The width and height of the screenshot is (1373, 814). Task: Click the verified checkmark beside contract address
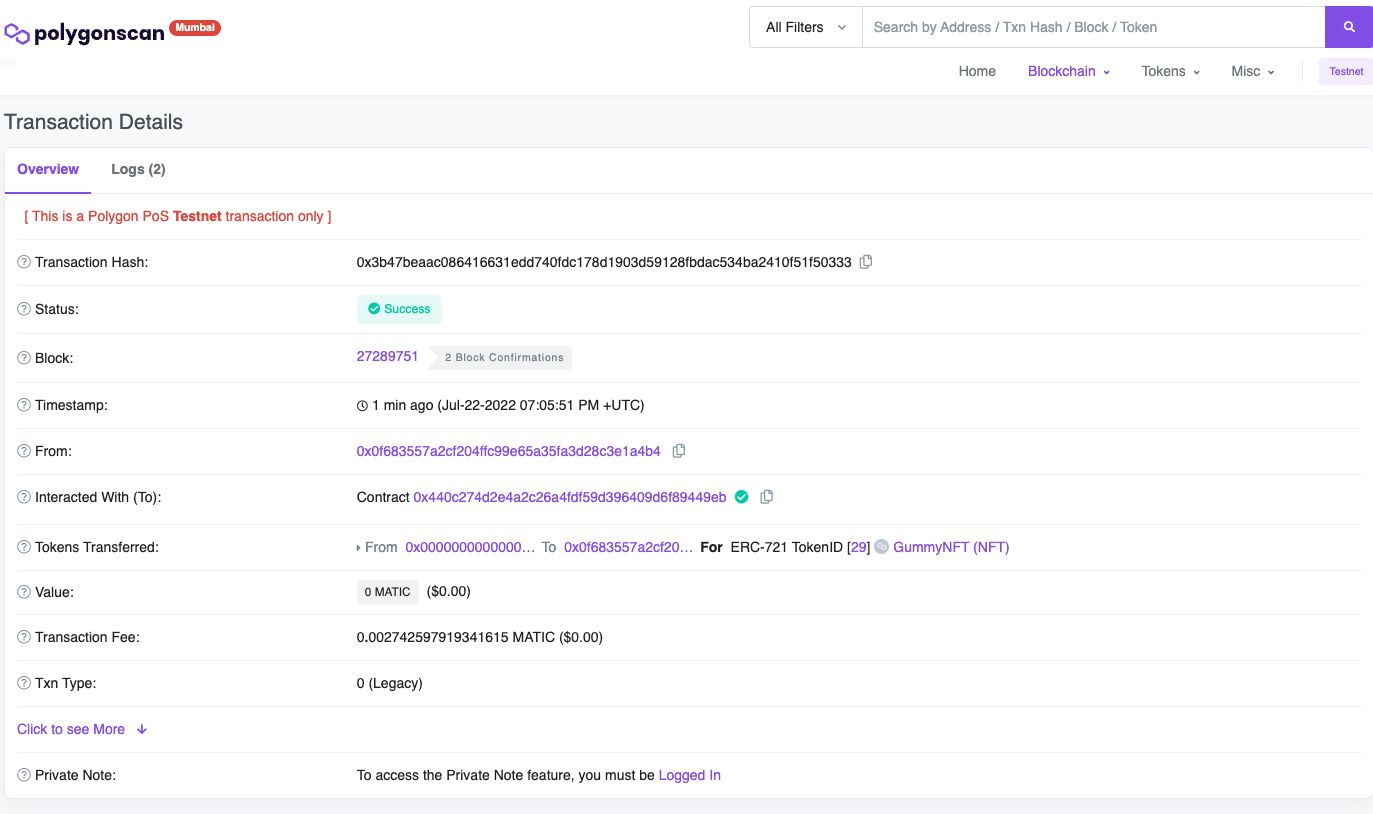coord(741,497)
